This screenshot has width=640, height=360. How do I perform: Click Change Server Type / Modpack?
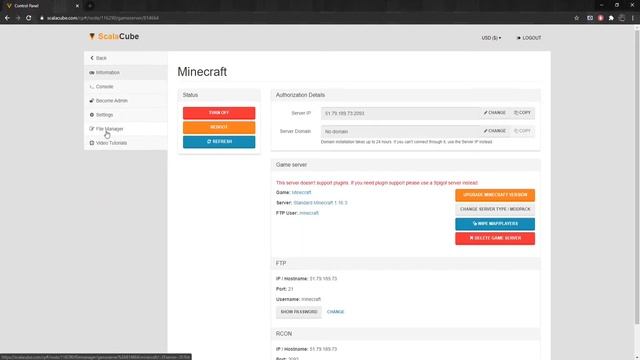click(x=495, y=209)
